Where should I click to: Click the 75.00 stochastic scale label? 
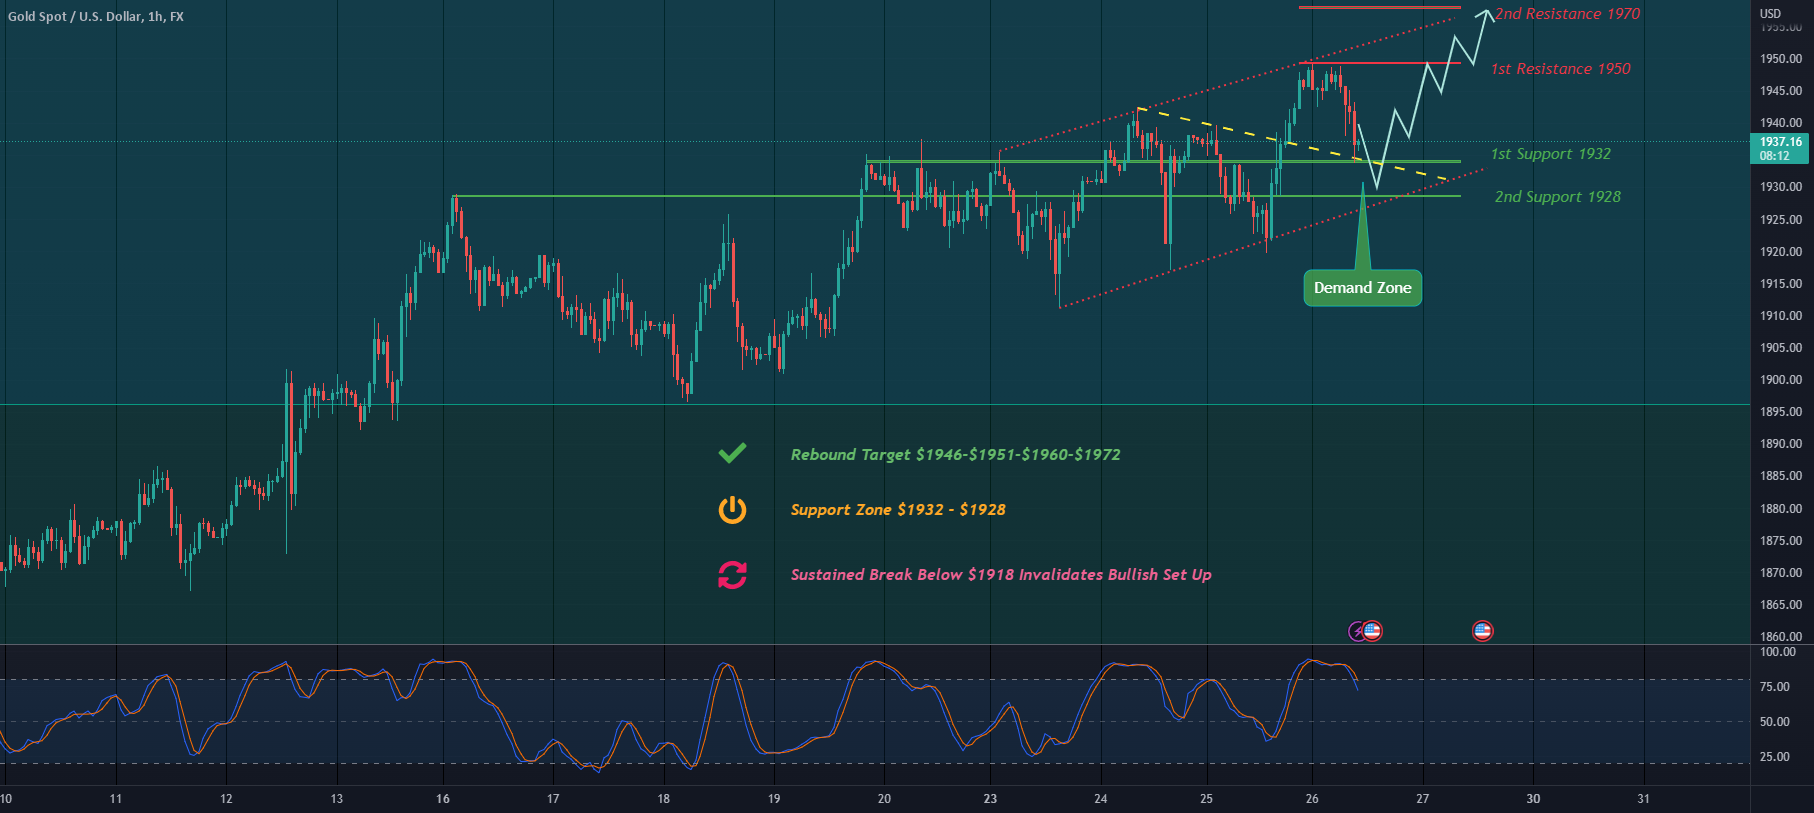(x=1775, y=687)
